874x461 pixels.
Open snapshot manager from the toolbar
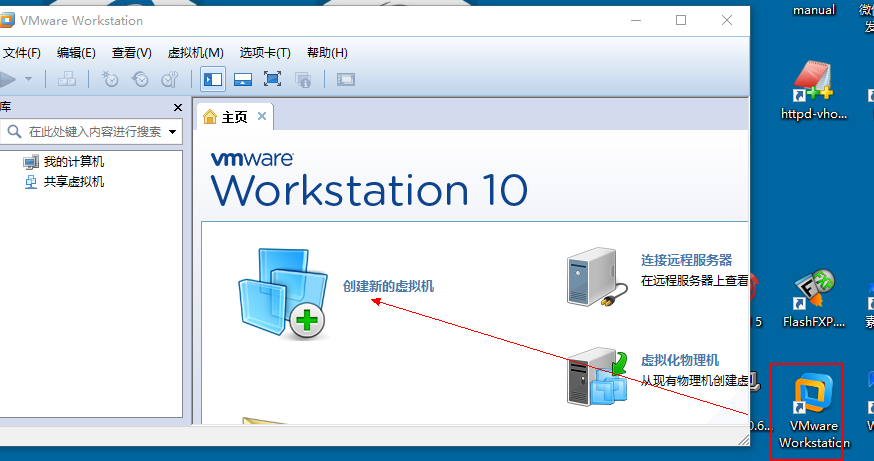click(170, 79)
